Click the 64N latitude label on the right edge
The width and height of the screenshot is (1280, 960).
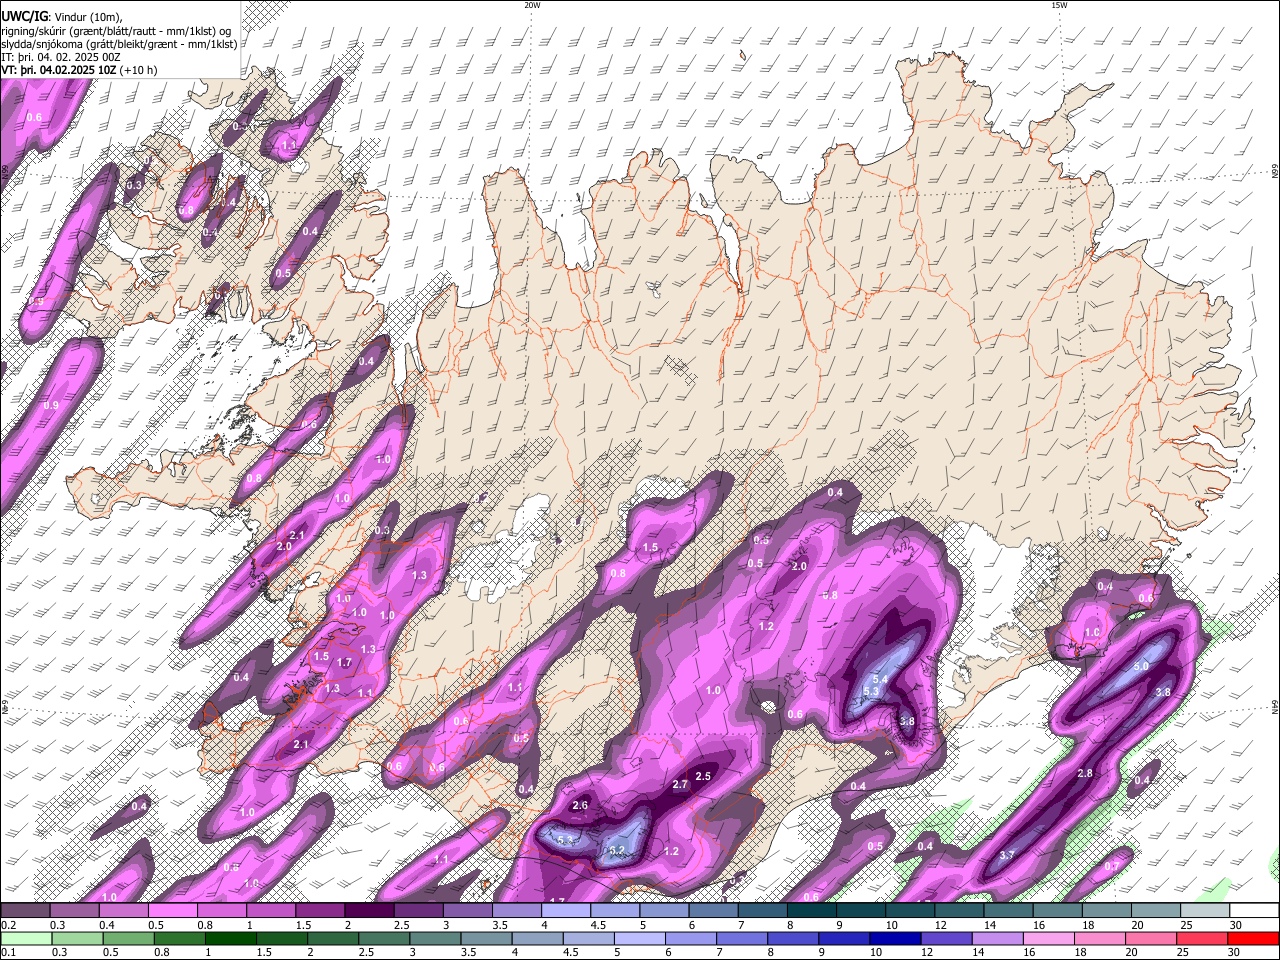click(x=1275, y=706)
